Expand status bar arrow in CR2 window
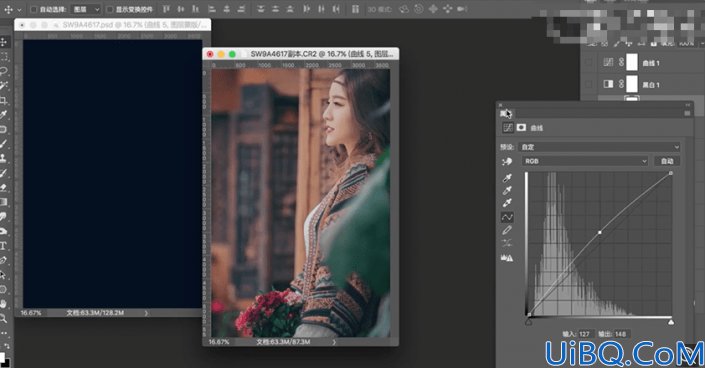Screen dimensions: 705x368 [334, 342]
